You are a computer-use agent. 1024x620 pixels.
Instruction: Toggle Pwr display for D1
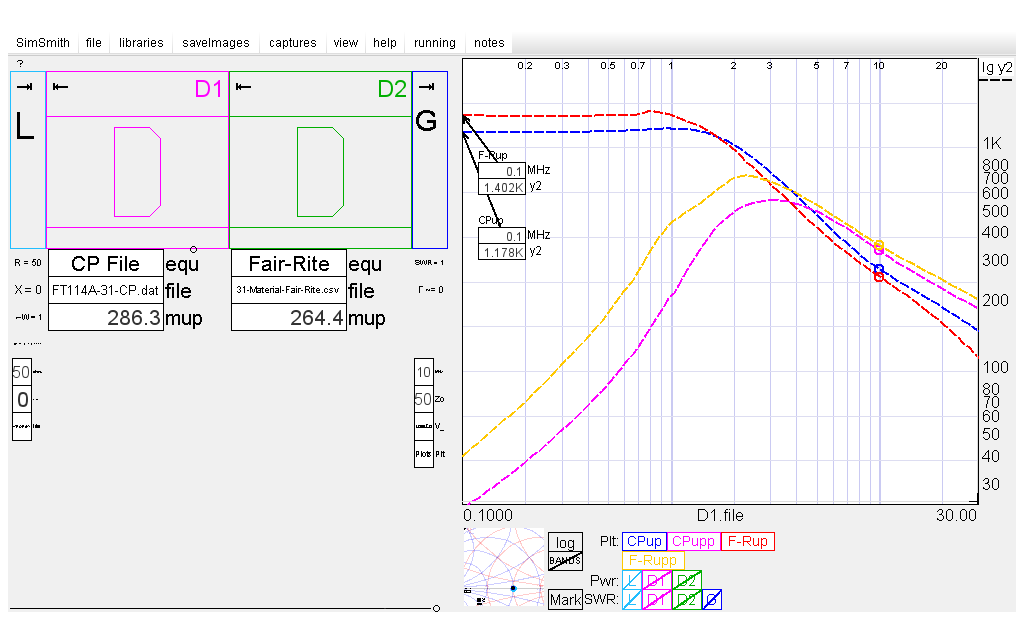click(656, 580)
